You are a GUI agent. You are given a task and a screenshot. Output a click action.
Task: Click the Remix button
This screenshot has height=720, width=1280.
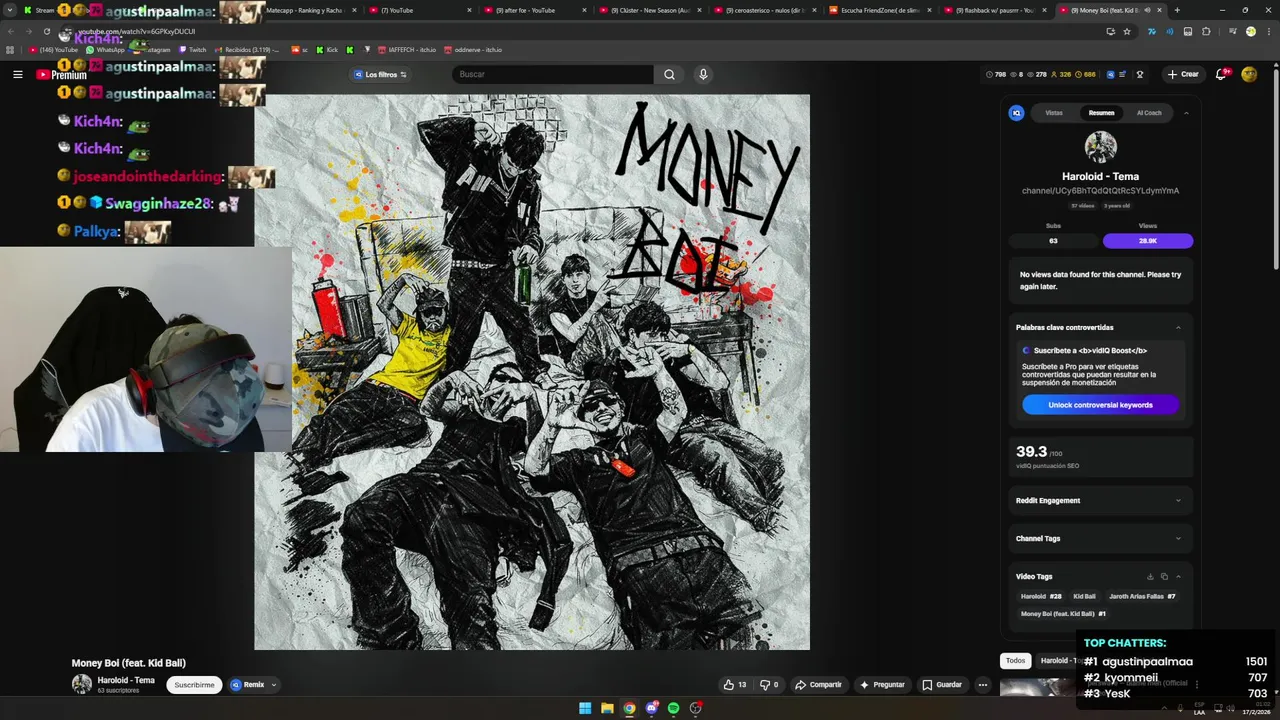click(248, 685)
